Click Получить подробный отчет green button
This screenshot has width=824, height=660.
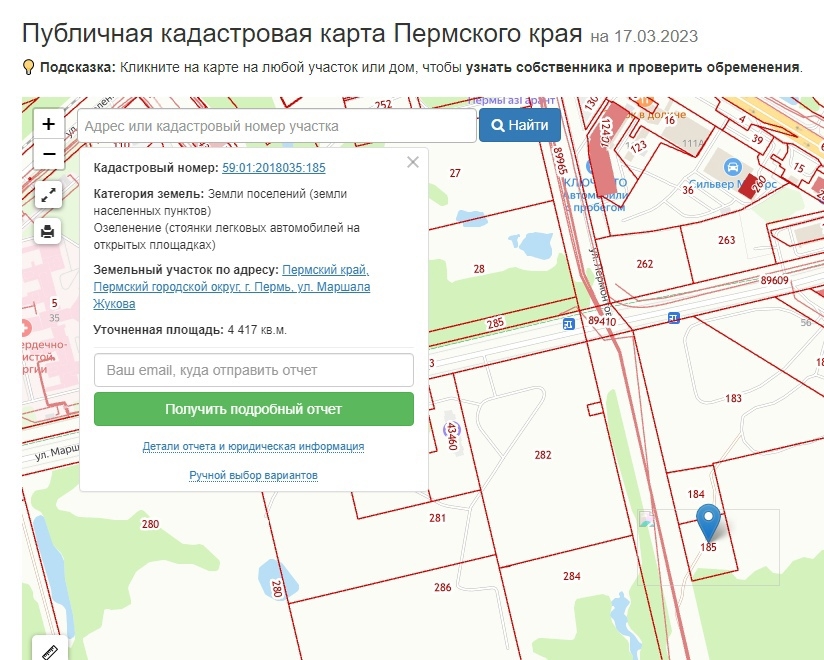click(254, 409)
